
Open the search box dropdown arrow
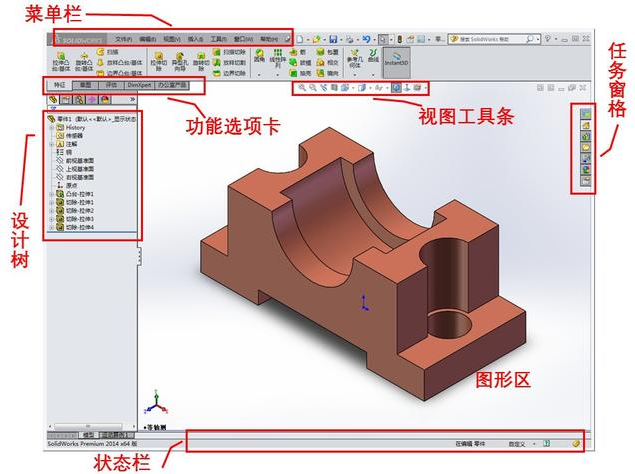538,39
